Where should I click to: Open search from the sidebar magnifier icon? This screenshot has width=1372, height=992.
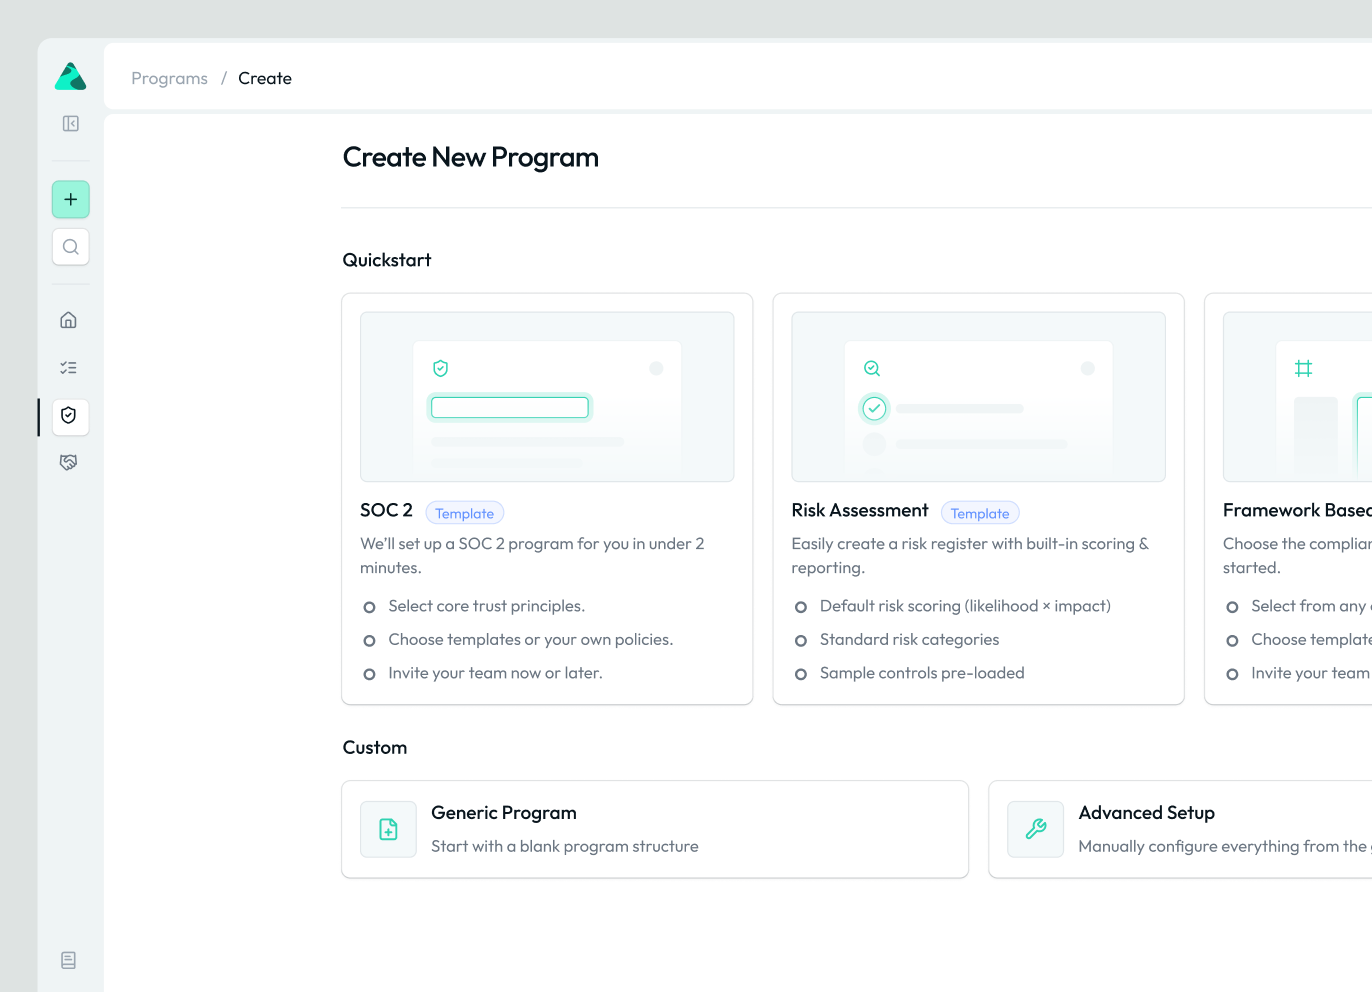coord(71,247)
